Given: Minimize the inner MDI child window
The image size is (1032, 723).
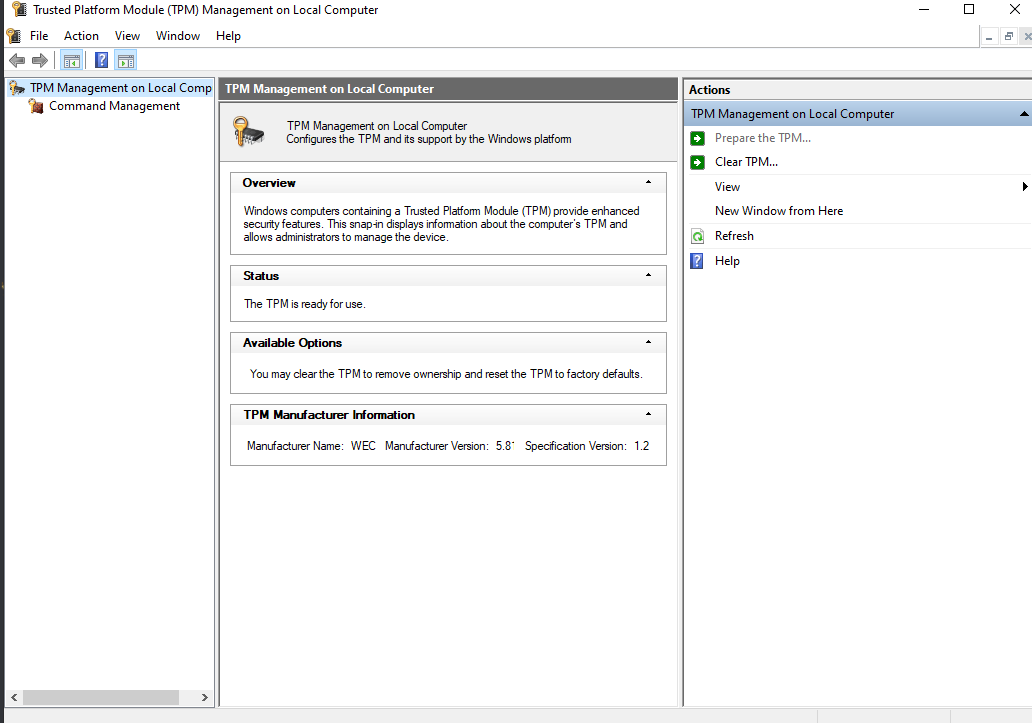Looking at the screenshot, I should [x=989, y=37].
